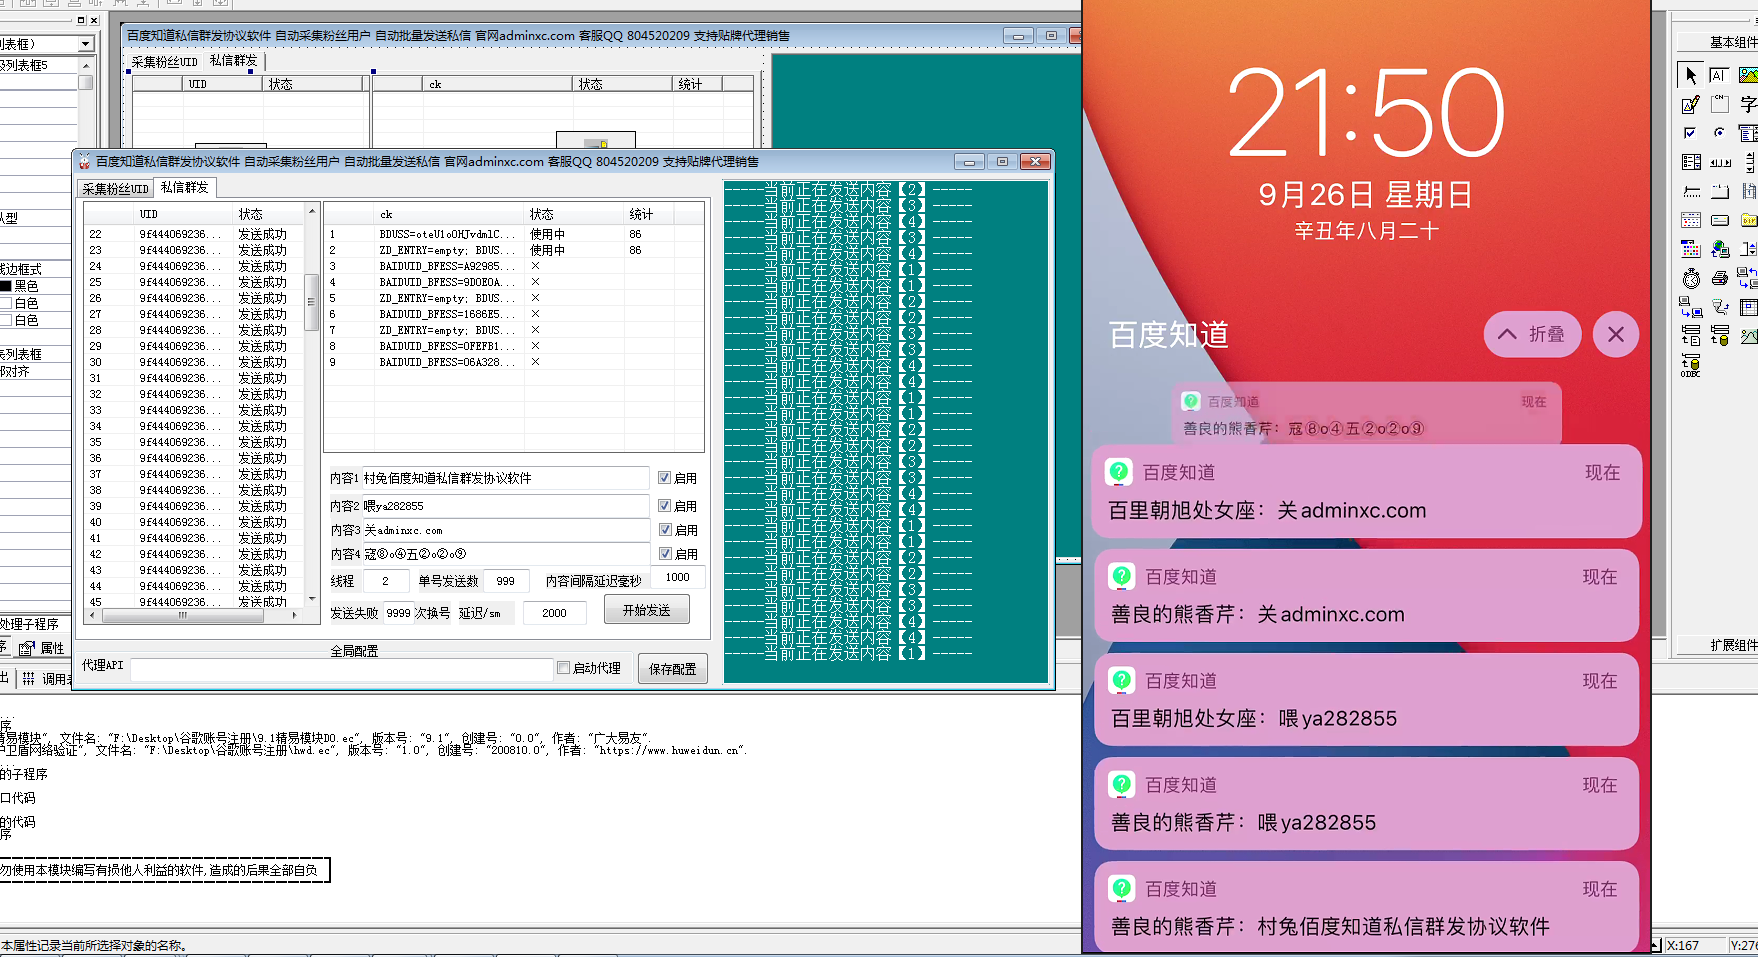
Task: Select the radio button component icon
Action: click(x=1720, y=132)
